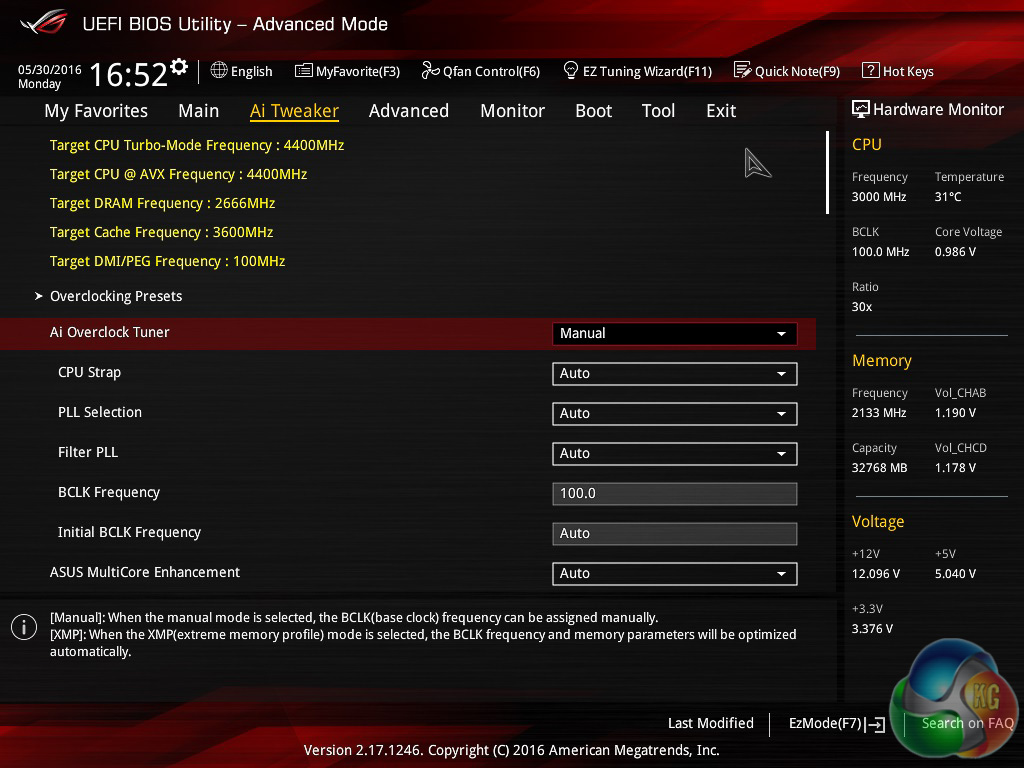Expand Overclocking Presets submenu
This screenshot has width=1024, height=768.
[x=116, y=296]
